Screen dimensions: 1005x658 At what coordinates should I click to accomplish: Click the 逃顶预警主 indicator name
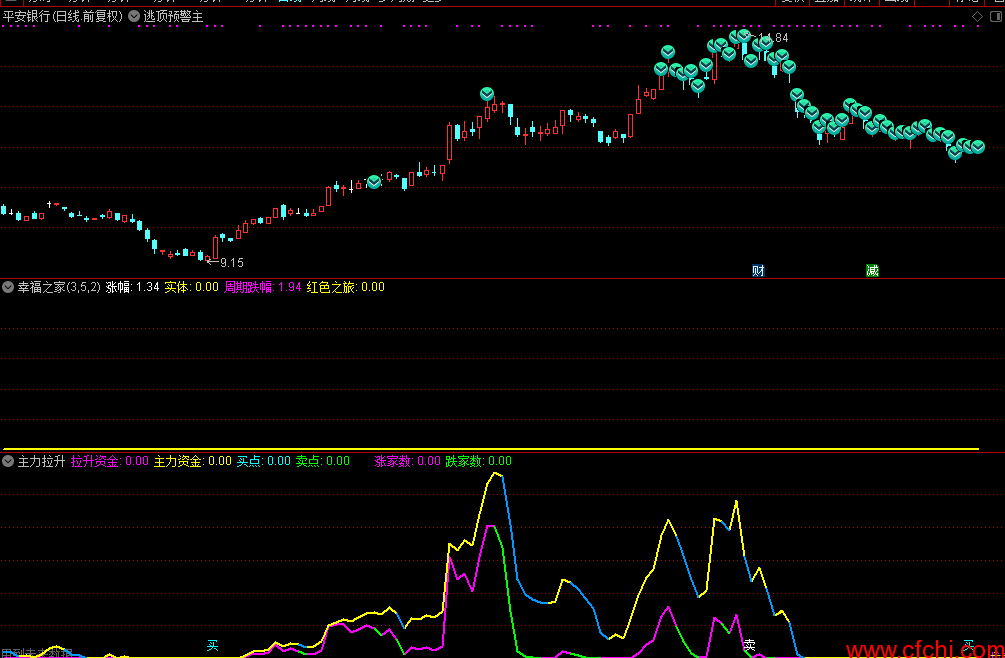click(x=173, y=16)
